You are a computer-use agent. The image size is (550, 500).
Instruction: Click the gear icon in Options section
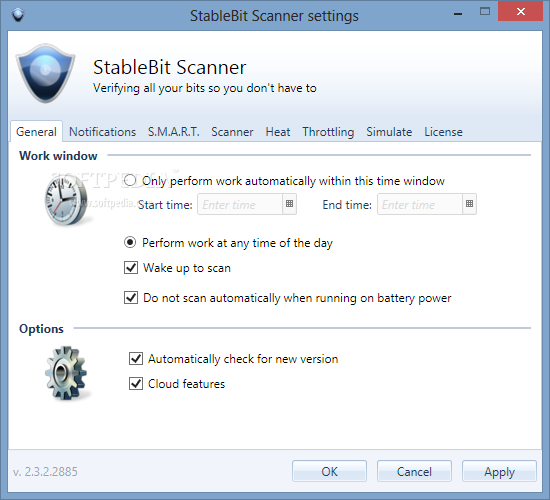(x=66, y=373)
